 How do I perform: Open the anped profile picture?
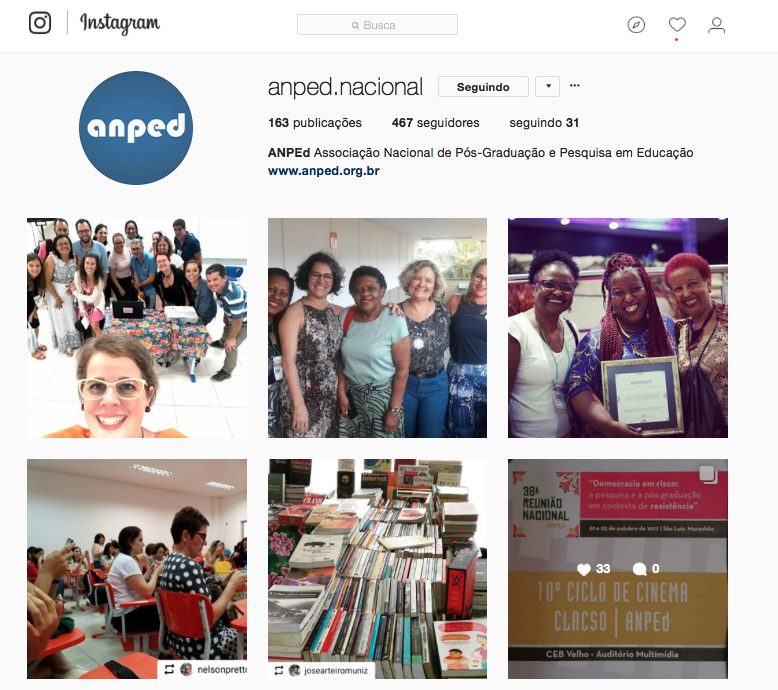click(136, 128)
